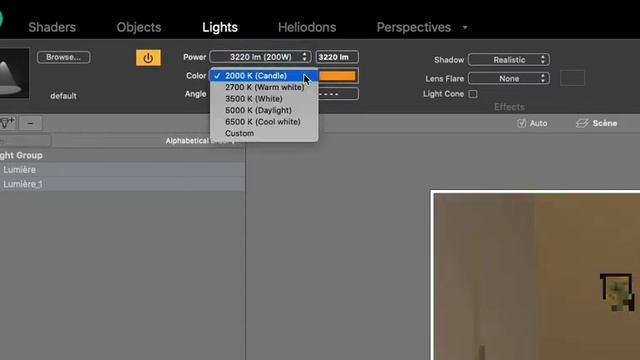Screen dimensions: 640x360
Task: Open the Perspectives tab
Action: click(x=413, y=27)
